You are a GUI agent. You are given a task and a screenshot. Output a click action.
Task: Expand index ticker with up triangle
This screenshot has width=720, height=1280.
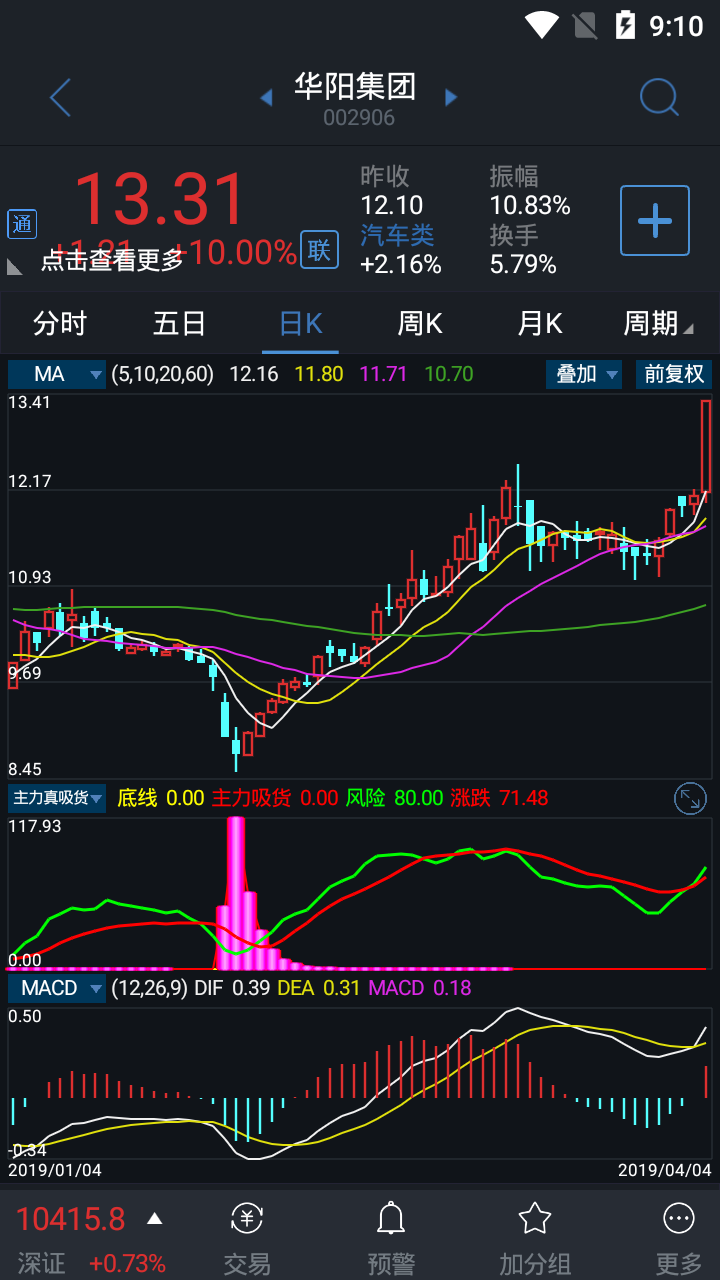[154, 1218]
